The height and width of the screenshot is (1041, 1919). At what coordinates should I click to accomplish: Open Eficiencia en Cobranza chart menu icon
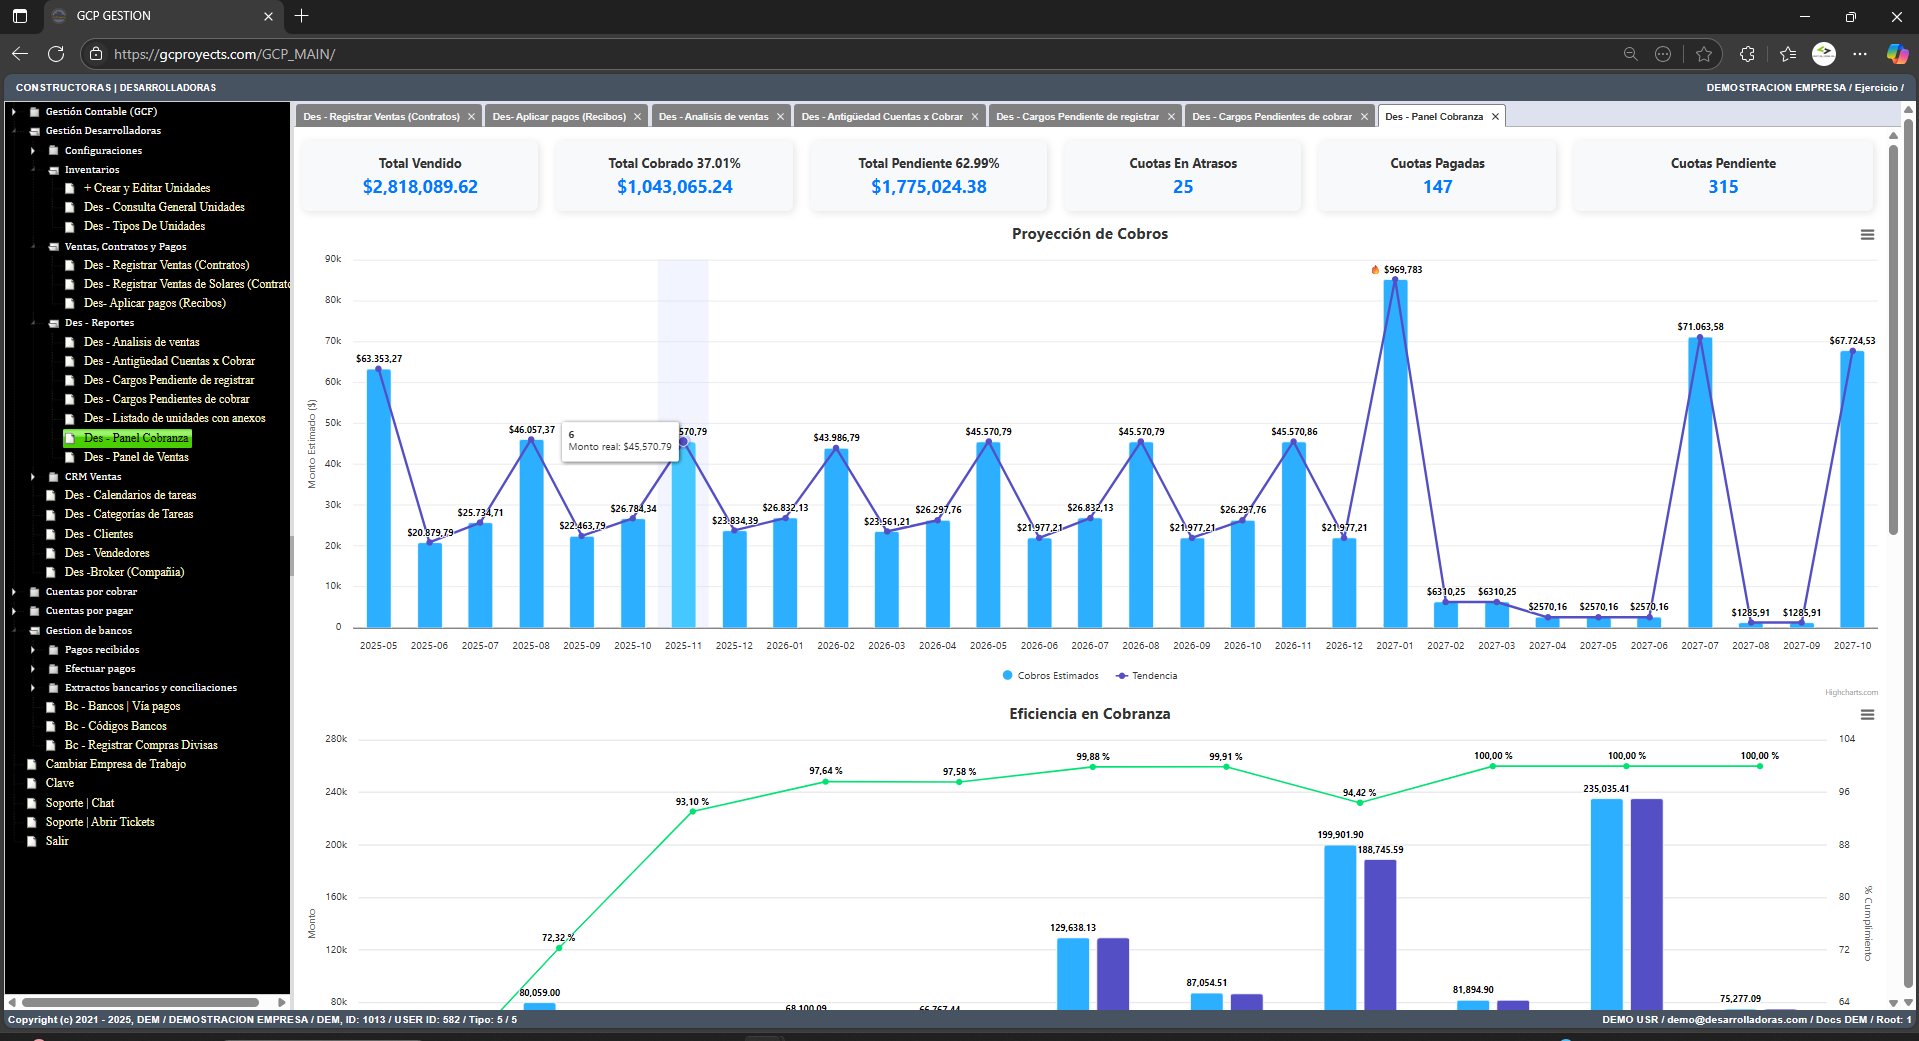(1866, 715)
